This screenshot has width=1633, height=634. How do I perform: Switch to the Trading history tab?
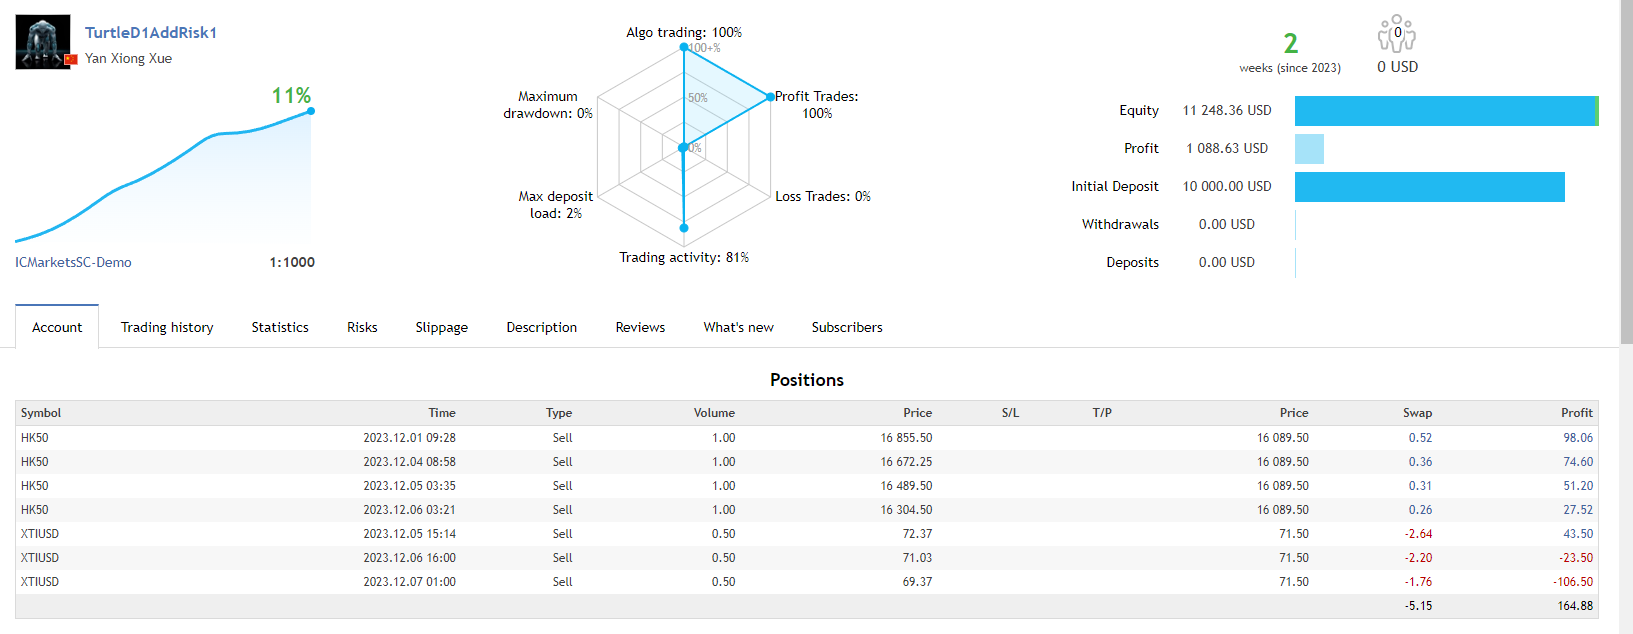tap(167, 327)
